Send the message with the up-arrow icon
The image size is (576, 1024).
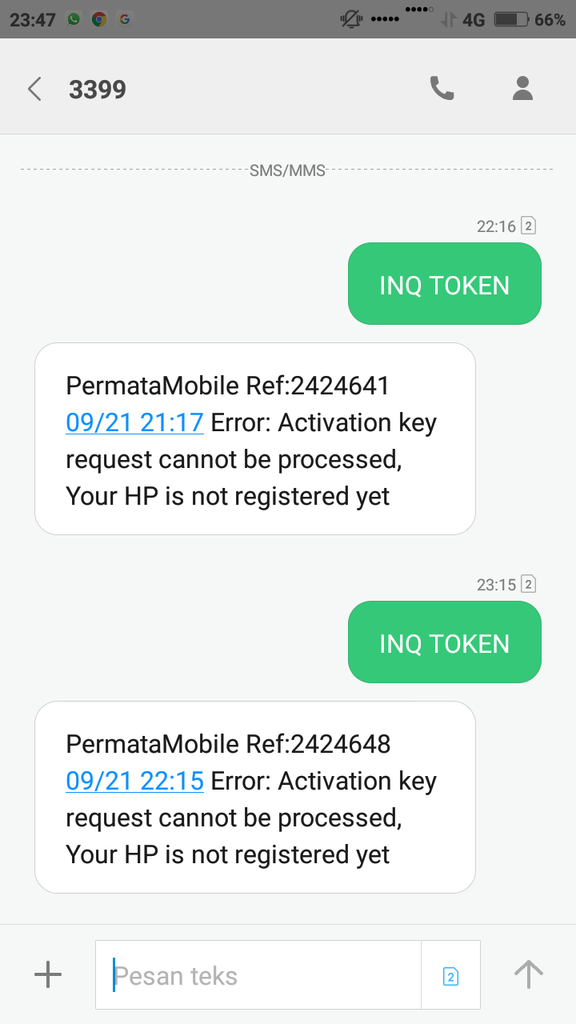[528, 974]
